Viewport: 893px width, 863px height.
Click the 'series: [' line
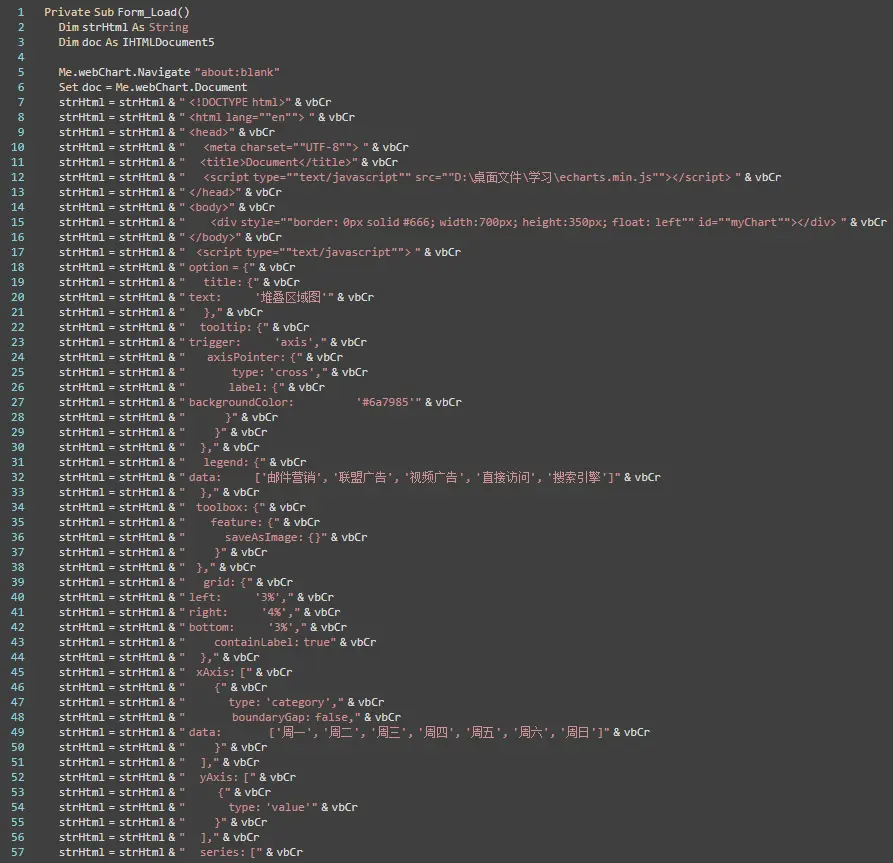181,852
